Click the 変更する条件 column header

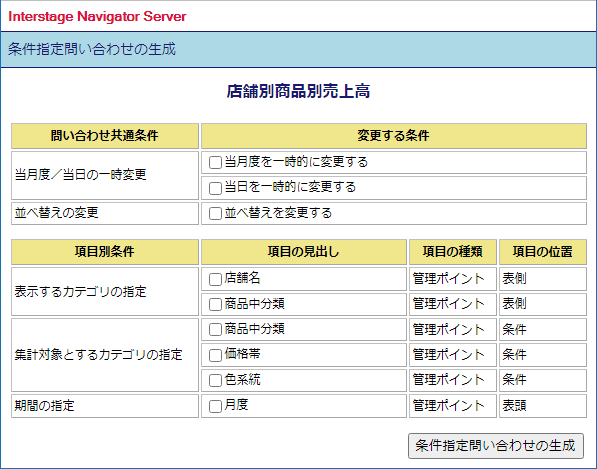click(394, 136)
